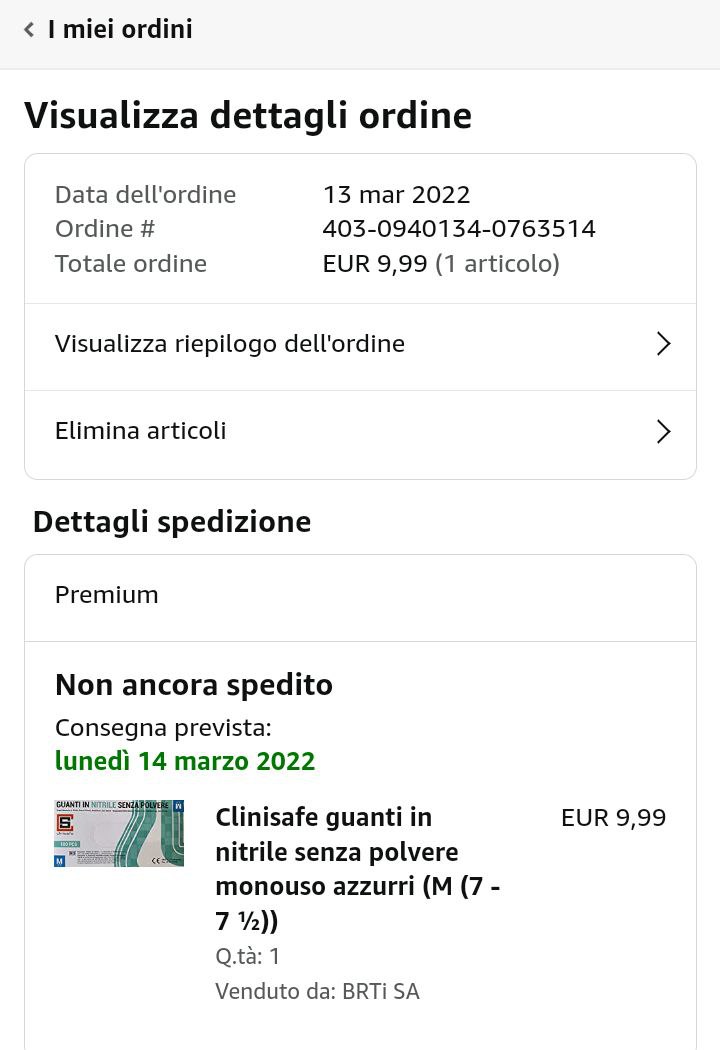Image resolution: width=720 pixels, height=1050 pixels.
Task: Click the Visualizza dettagli ordine page title
Action: (248, 115)
